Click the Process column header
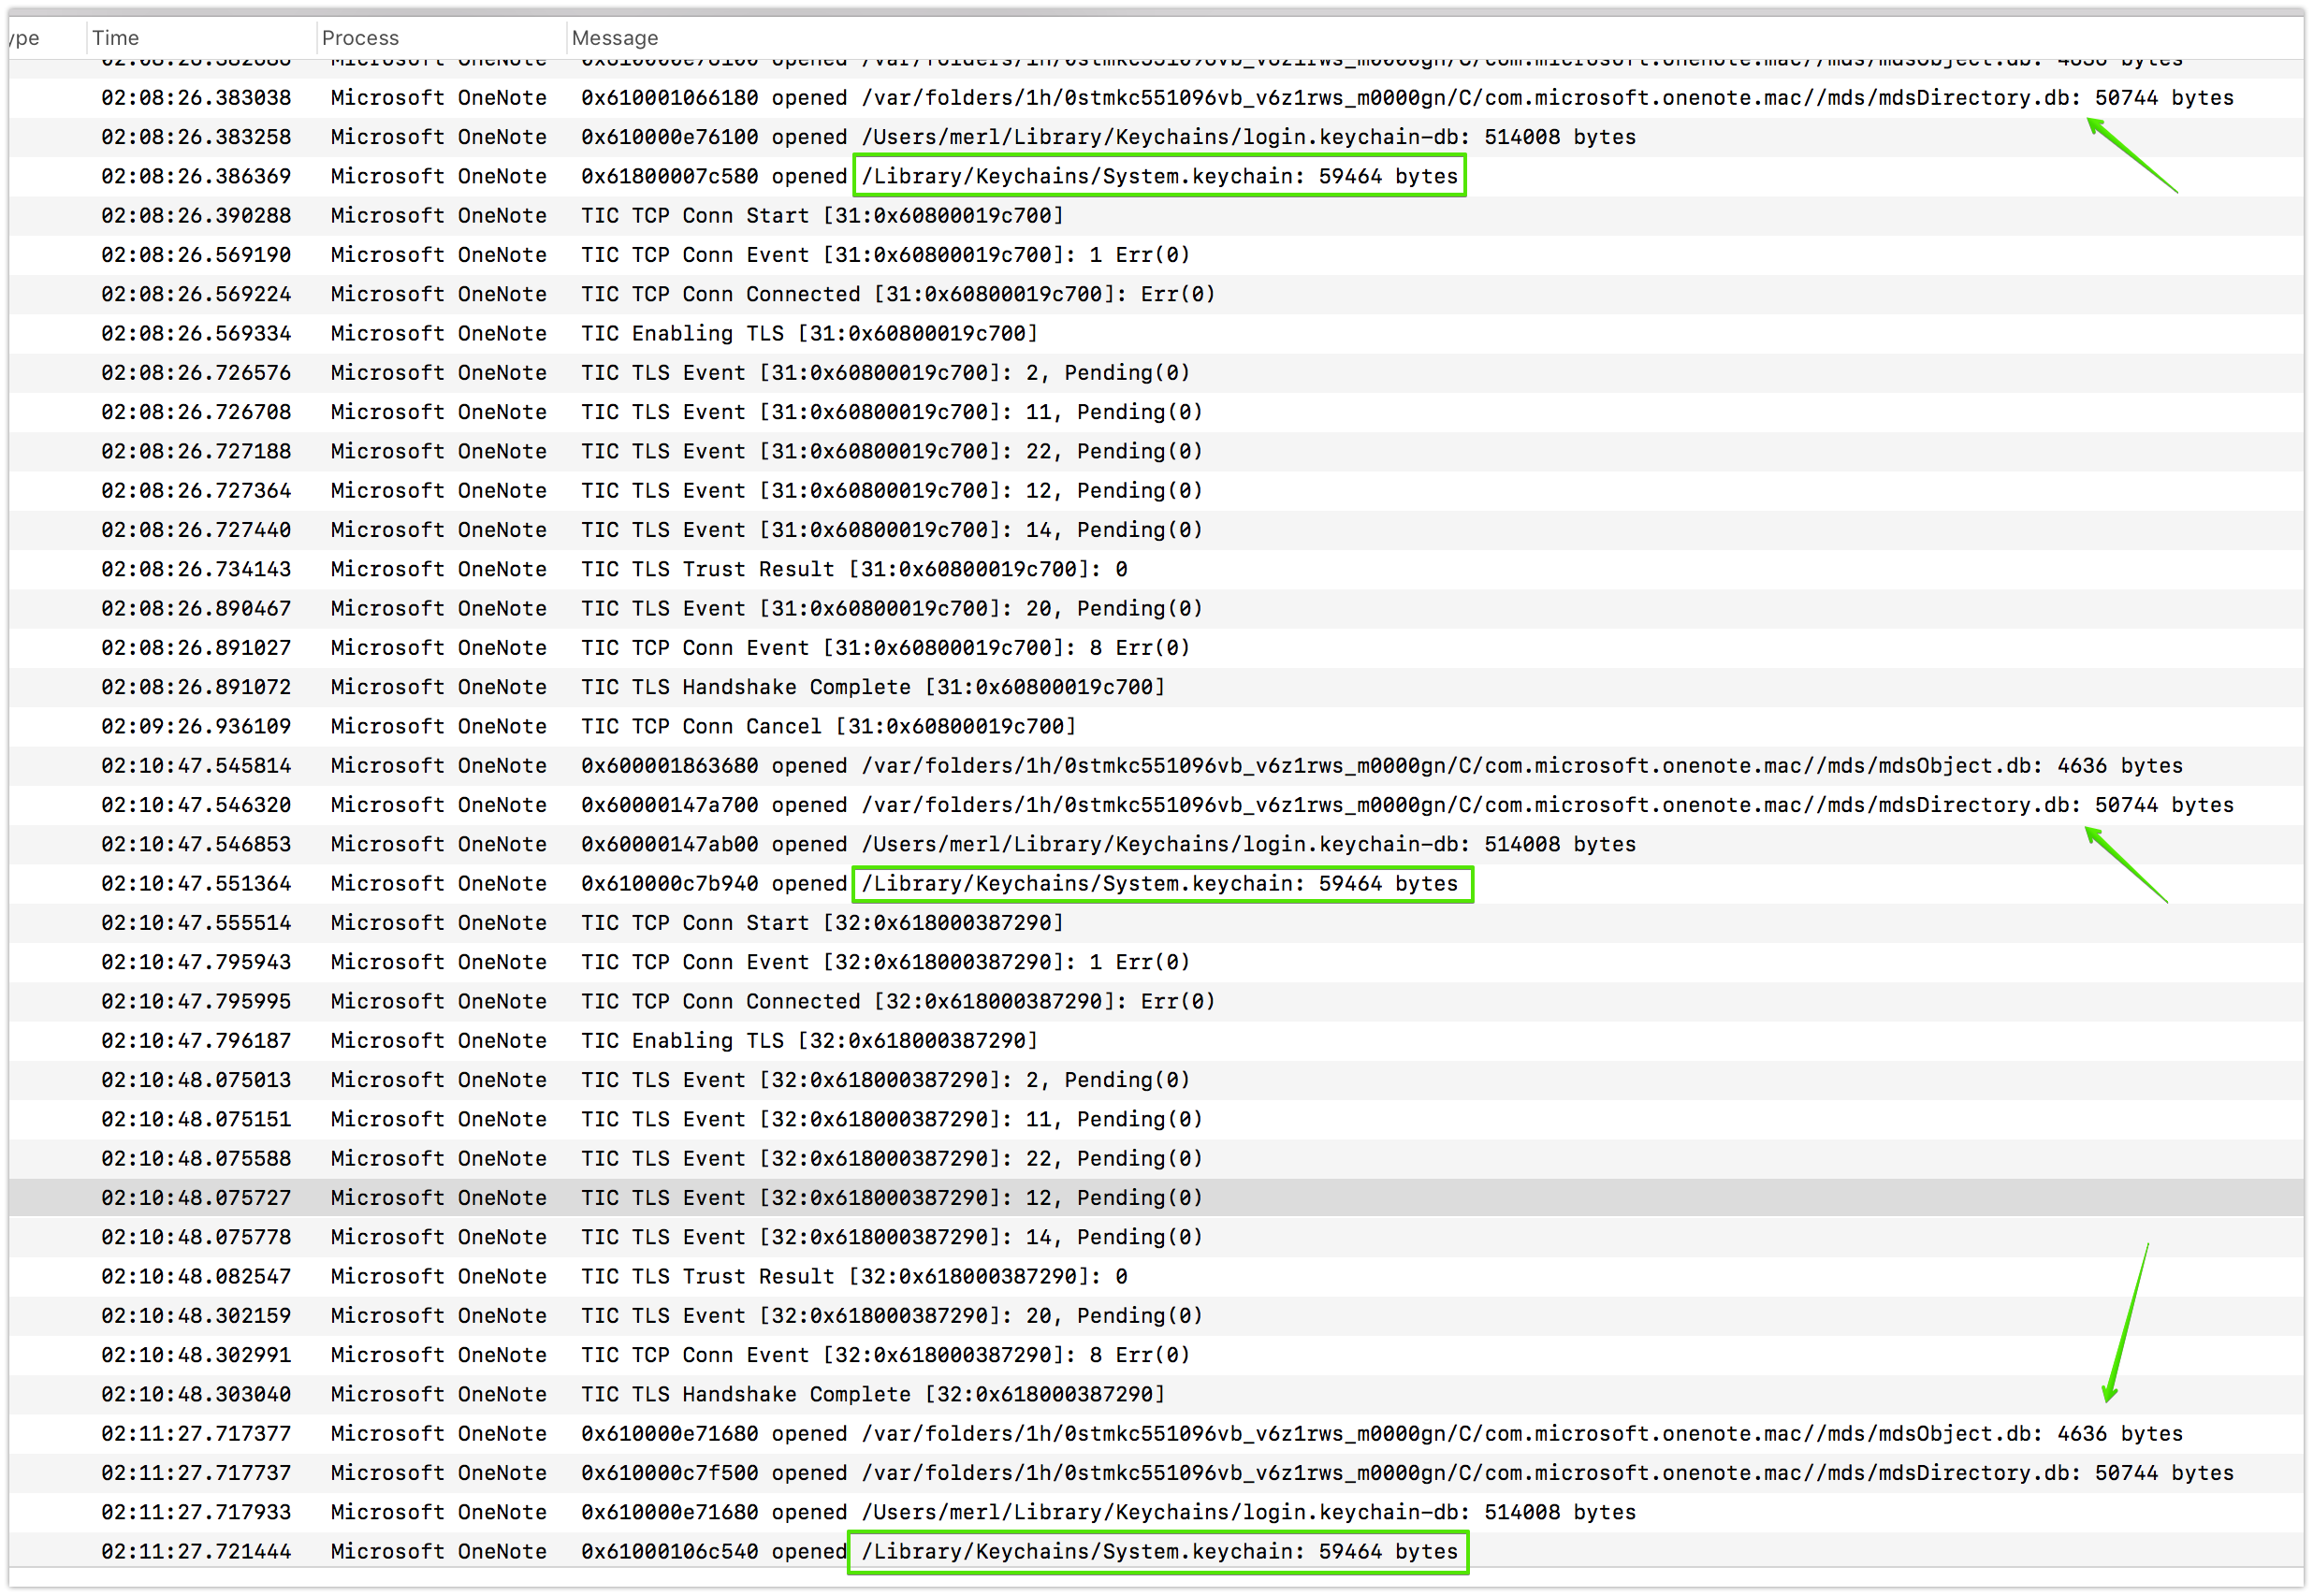The image size is (2313, 1596). pyautogui.click(x=360, y=38)
